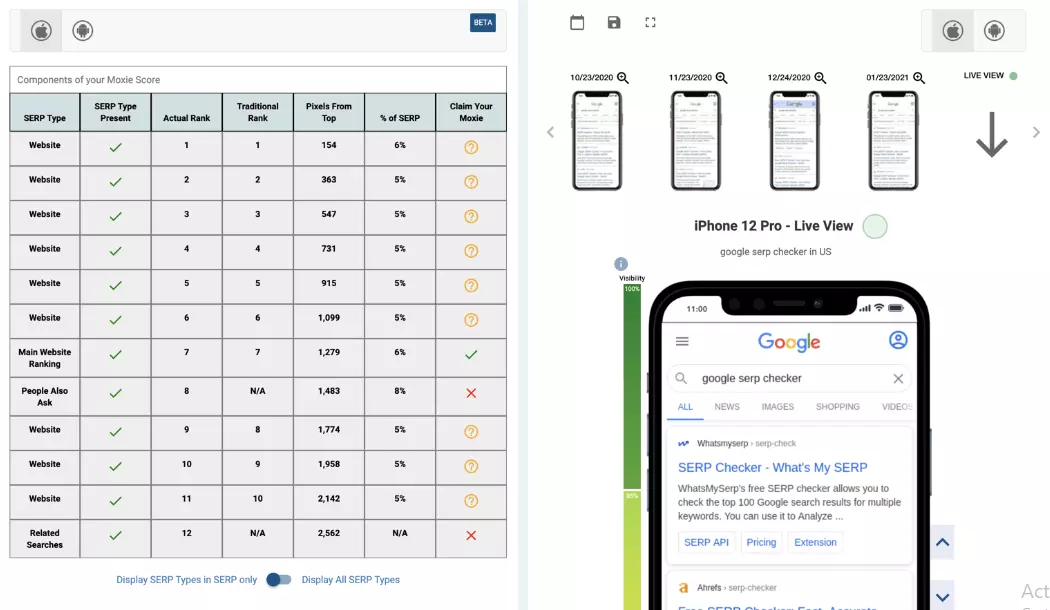The height and width of the screenshot is (610, 1050).
Task: Open the 12/24/2020 phone snapshot thumbnail
Action: (795, 141)
